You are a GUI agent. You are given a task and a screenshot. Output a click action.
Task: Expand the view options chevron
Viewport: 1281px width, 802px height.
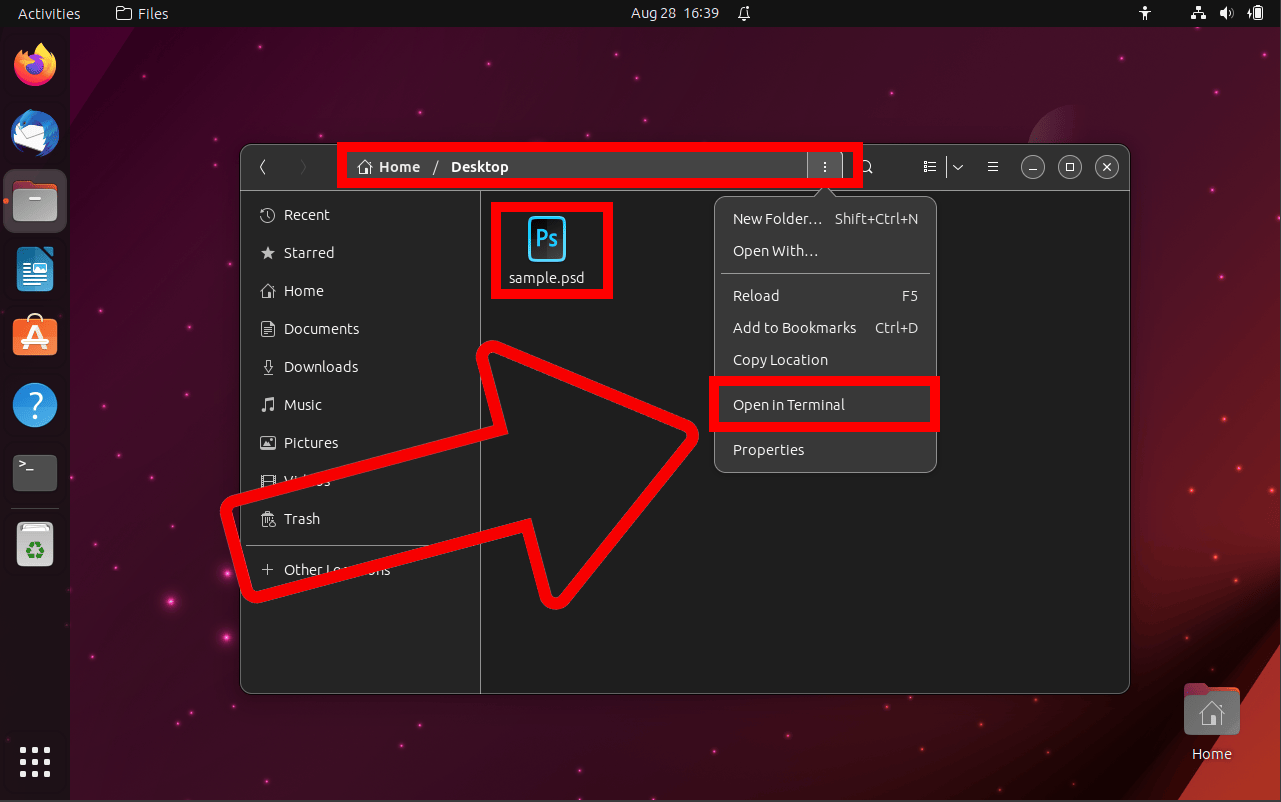click(x=958, y=166)
